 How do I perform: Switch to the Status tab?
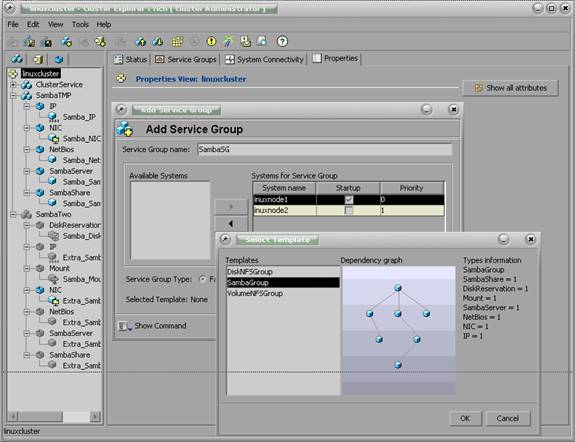coord(131,59)
